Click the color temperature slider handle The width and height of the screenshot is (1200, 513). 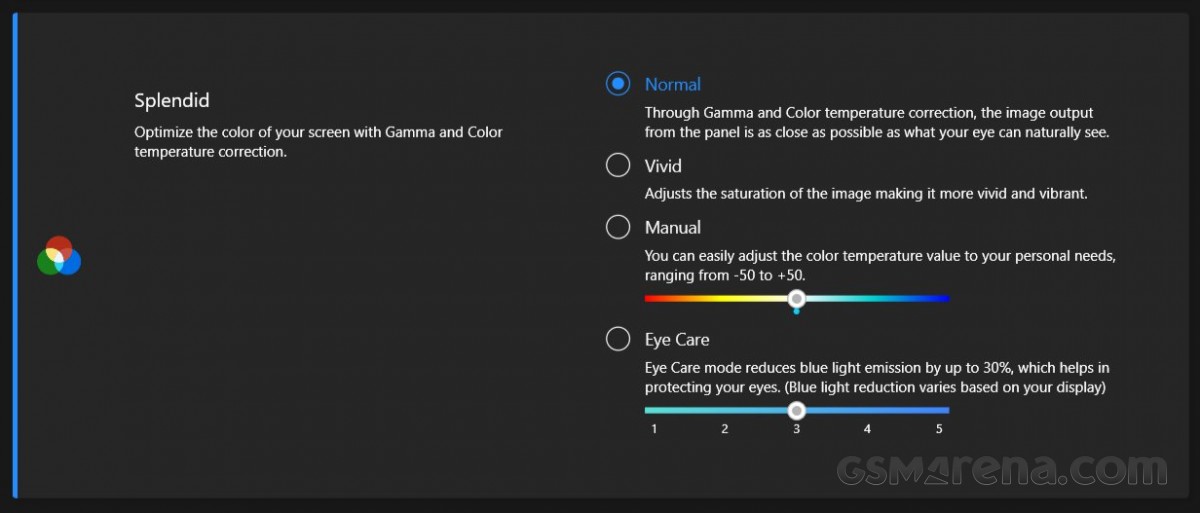(x=796, y=298)
